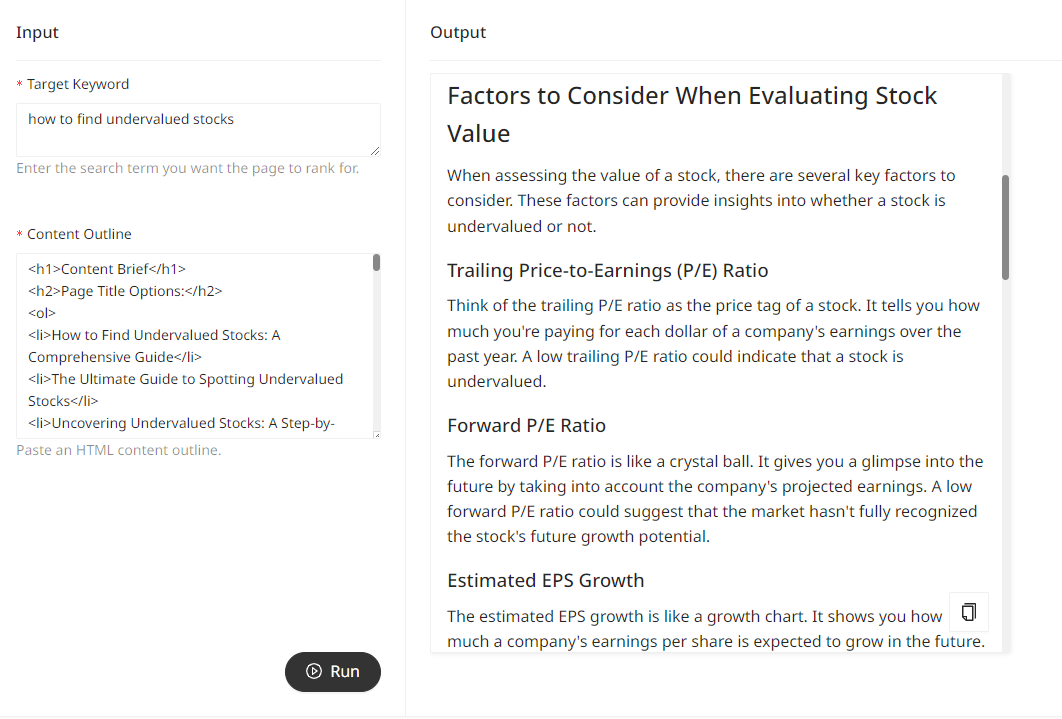Click the red asterisk beside Target Keyword
1062x719 pixels.
[18, 84]
